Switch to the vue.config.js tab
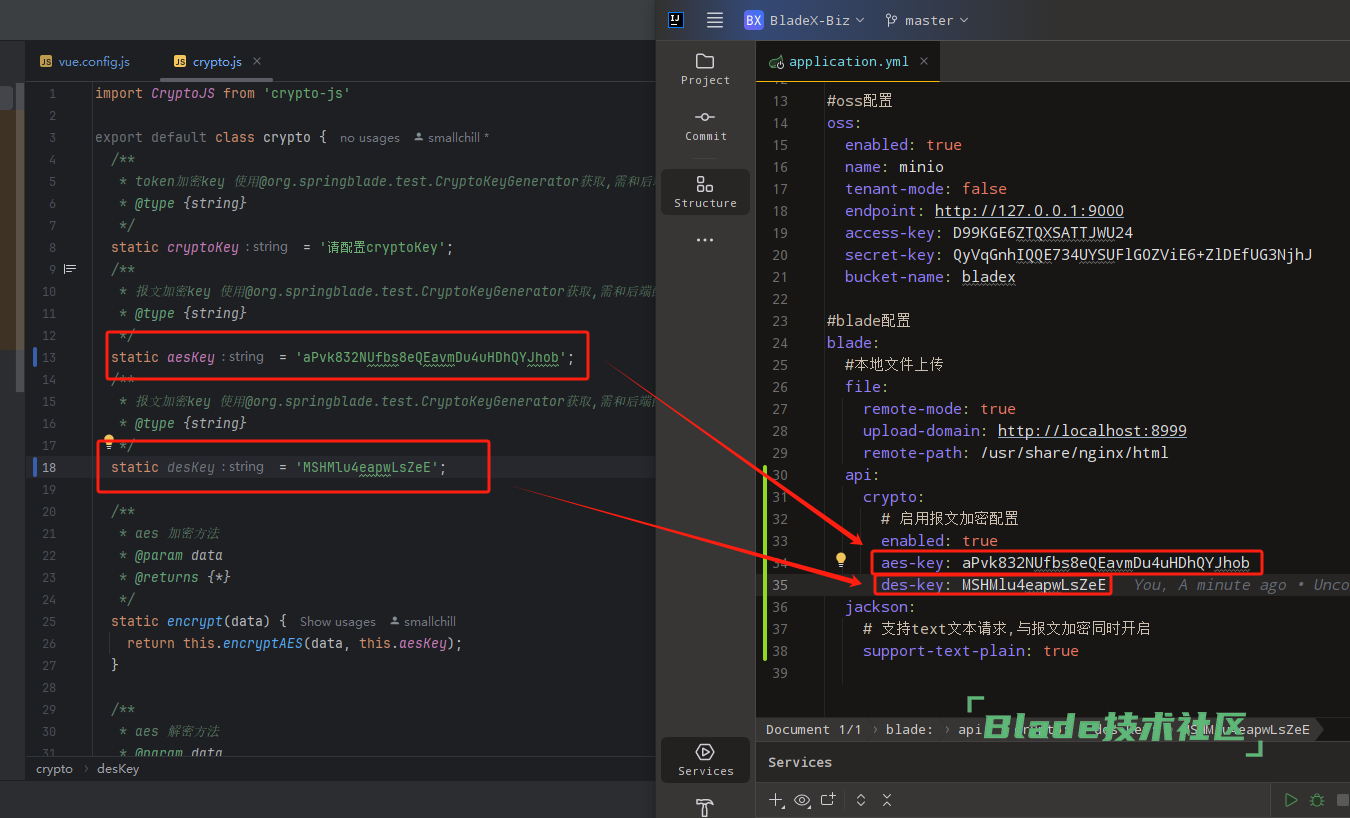 point(85,61)
